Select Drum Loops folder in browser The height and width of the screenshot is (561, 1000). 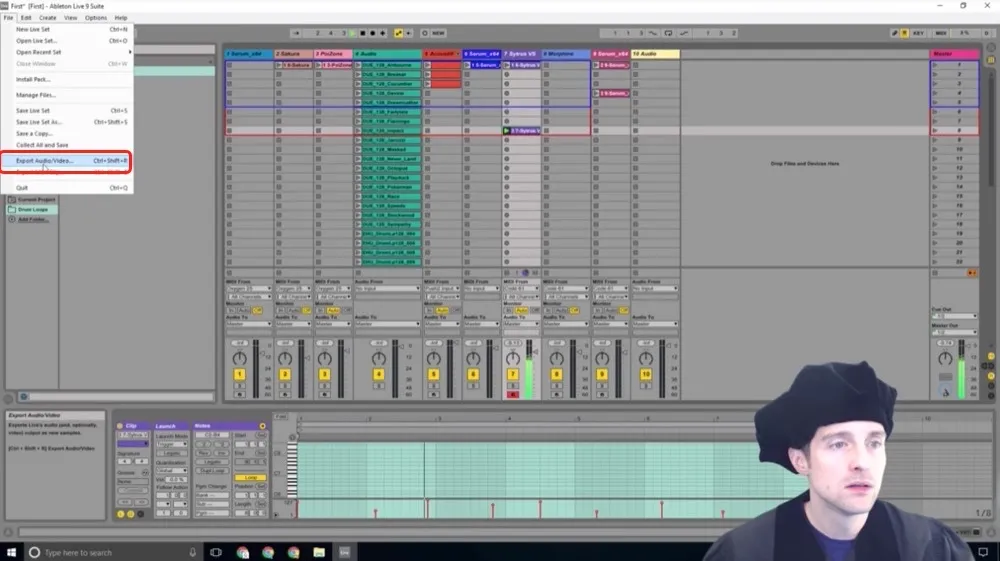(x=33, y=210)
